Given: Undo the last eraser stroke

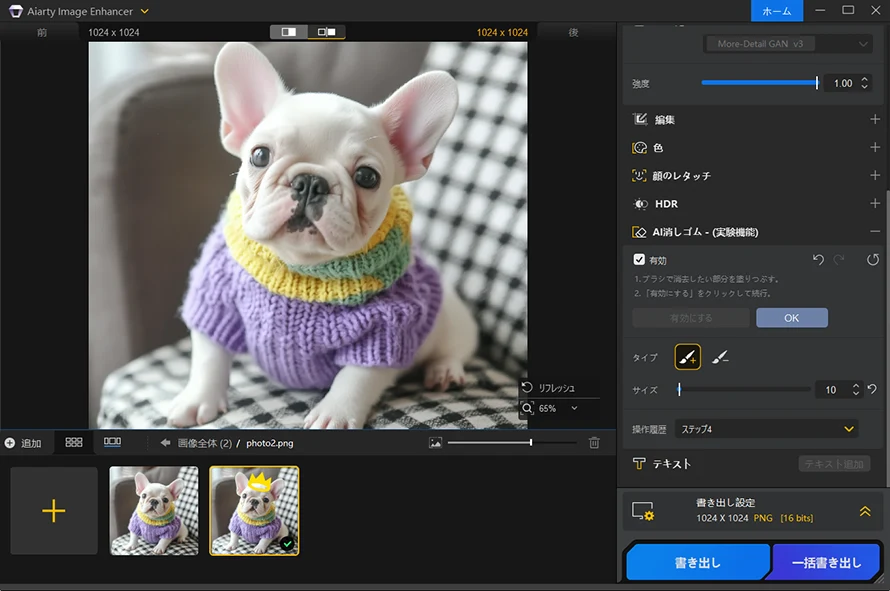Looking at the screenshot, I should coord(817,259).
